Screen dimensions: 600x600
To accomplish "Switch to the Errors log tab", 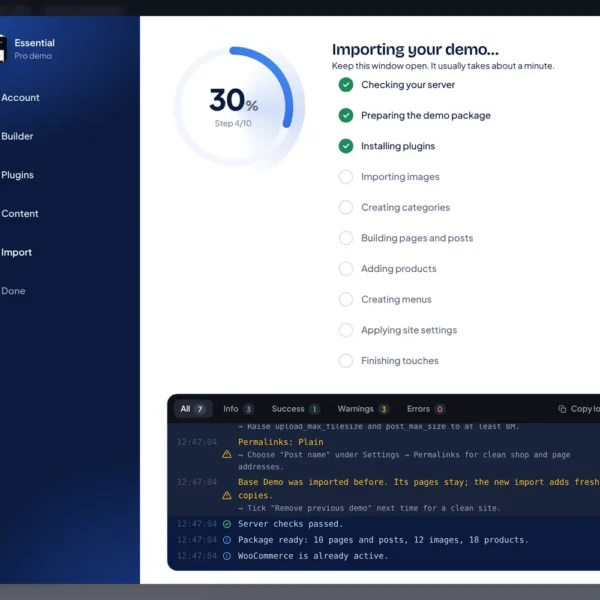I will 425,409.
